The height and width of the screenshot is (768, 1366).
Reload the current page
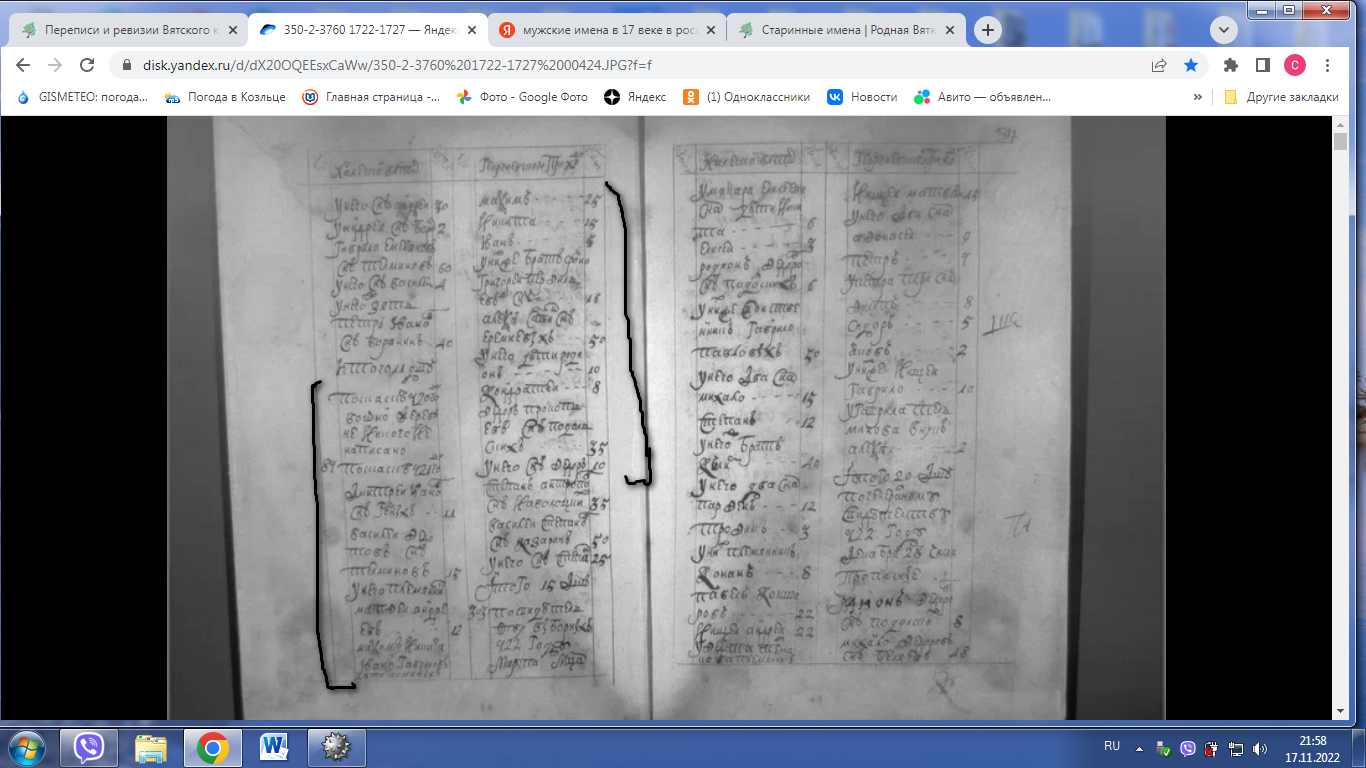87,65
